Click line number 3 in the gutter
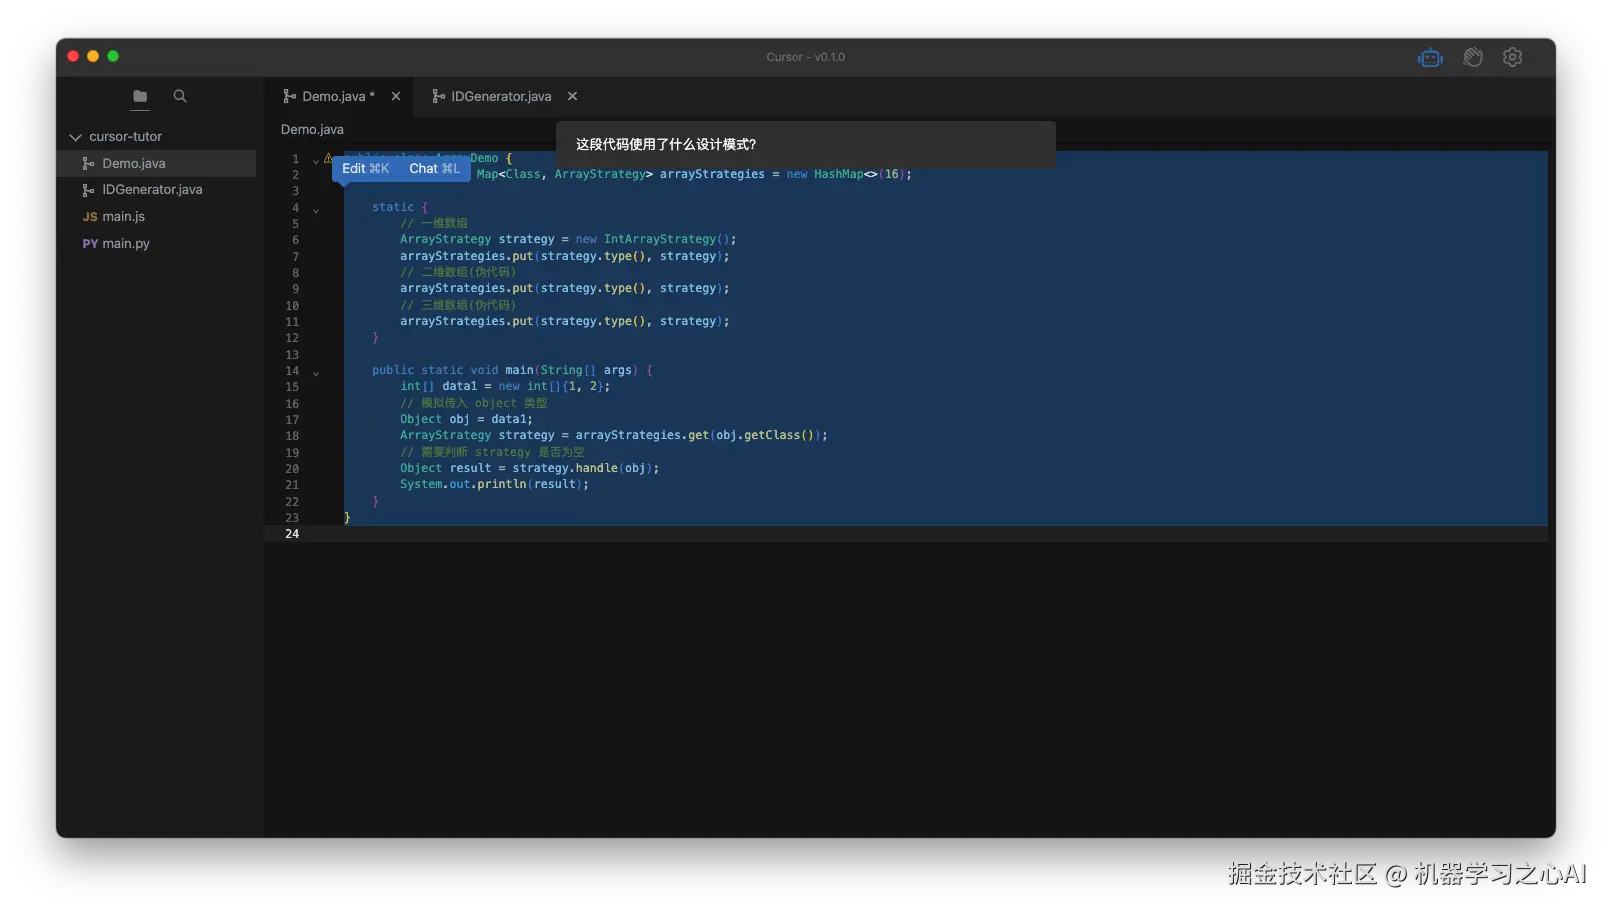This screenshot has height=912, width=1612. pos(295,191)
